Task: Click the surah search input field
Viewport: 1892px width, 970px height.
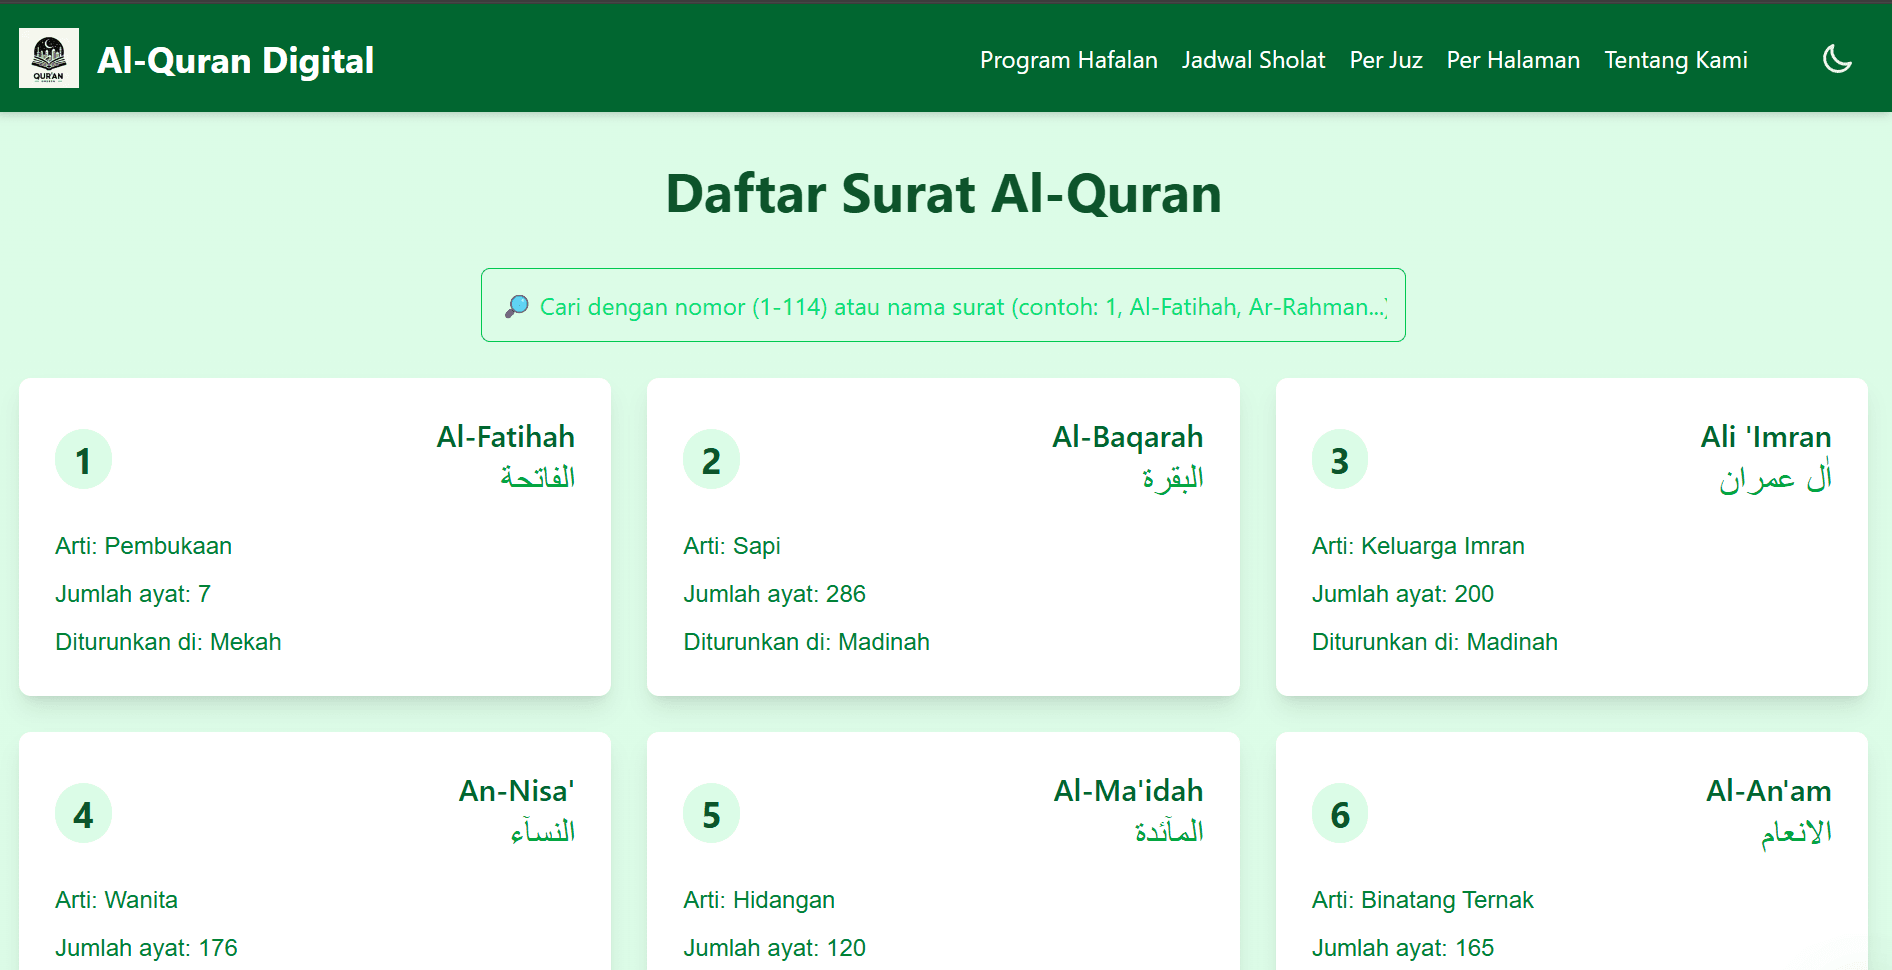Action: [943, 305]
